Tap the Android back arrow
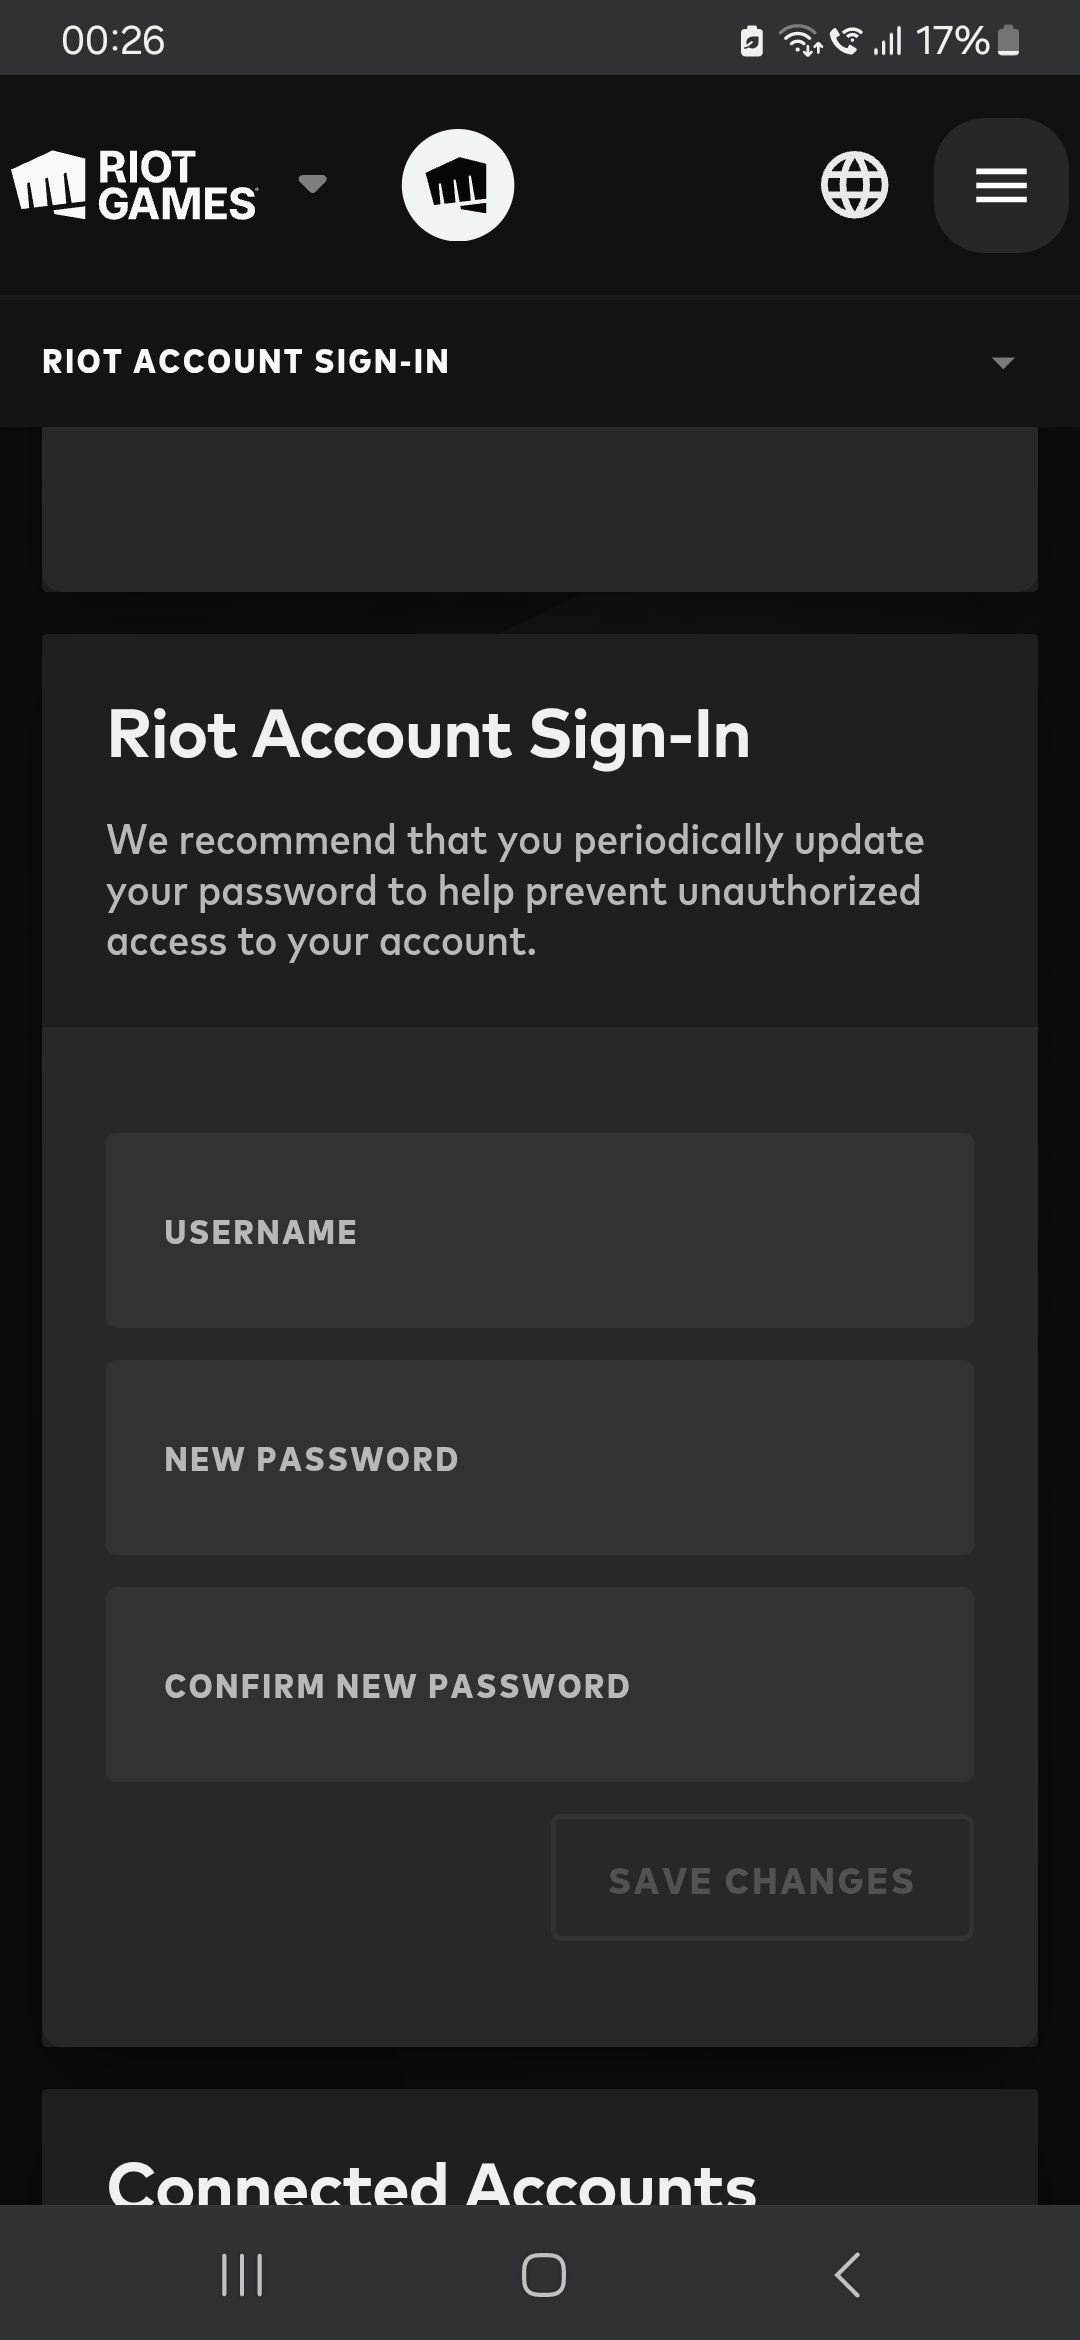 (x=847, y=2275)
